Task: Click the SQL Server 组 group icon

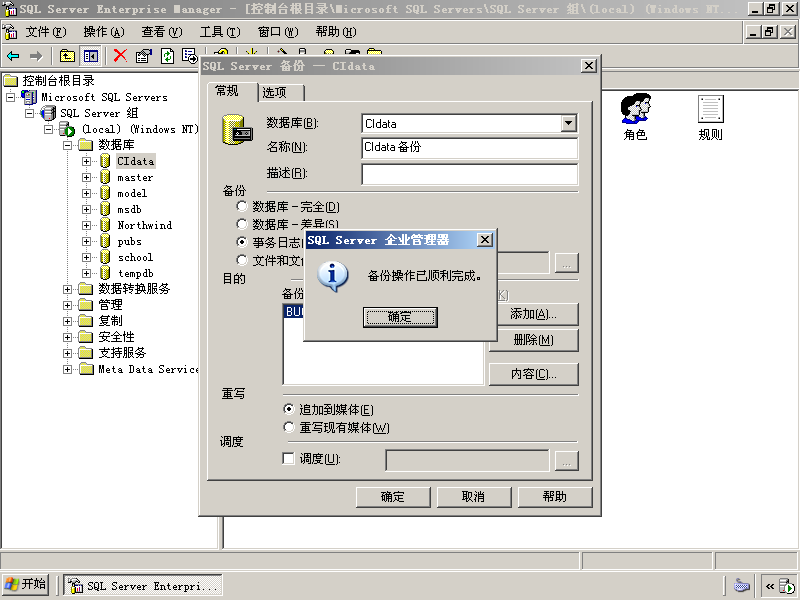Action: point(48,113)
